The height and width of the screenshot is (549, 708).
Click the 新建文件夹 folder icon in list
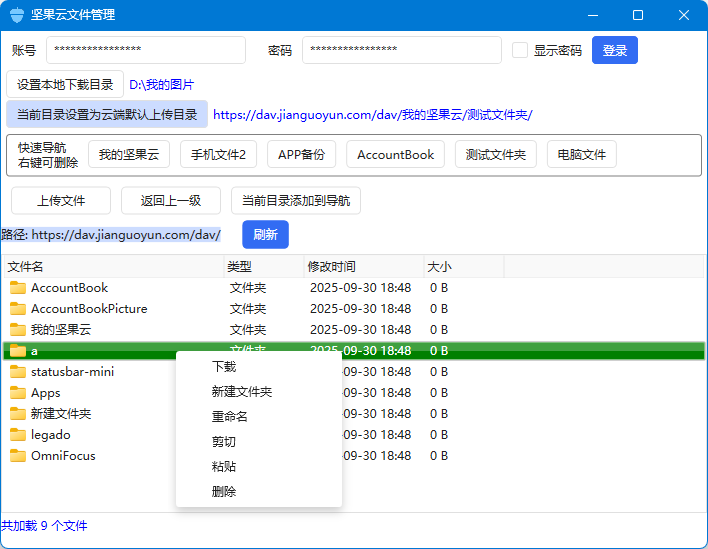[17, 414]
